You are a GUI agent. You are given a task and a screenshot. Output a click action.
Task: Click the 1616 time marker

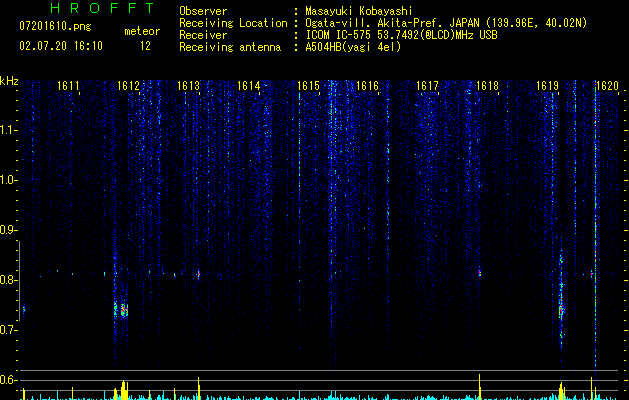pos(367,85)
